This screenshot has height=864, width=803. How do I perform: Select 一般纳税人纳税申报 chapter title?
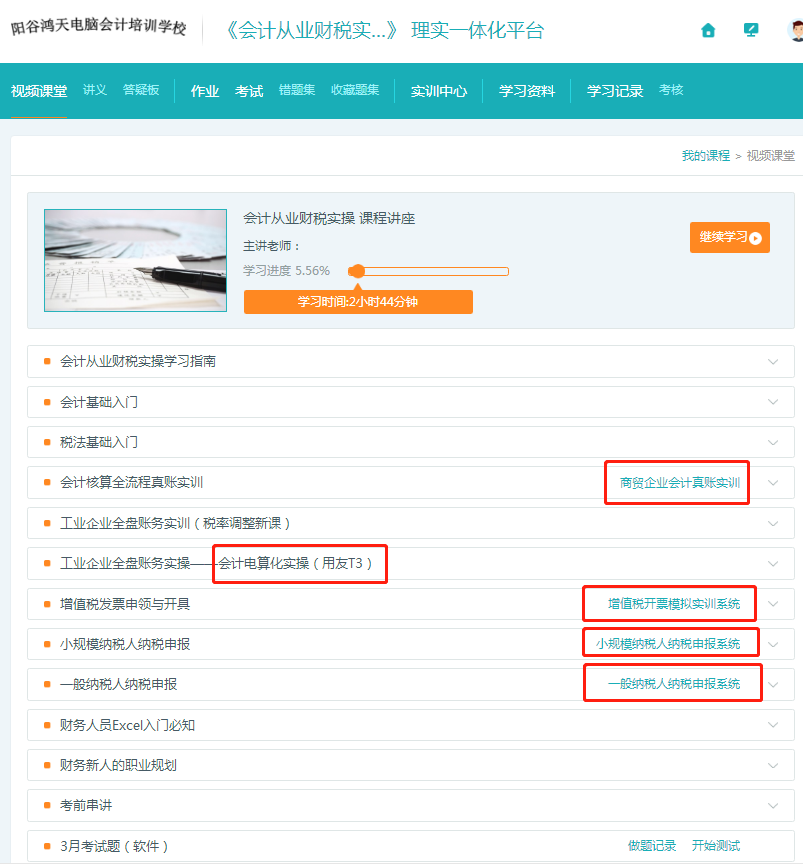click(x=118, y=684)
